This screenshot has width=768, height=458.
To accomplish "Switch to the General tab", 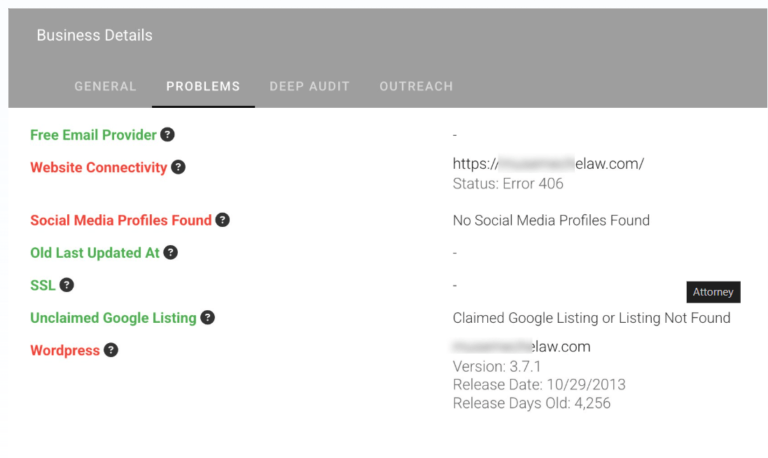I will [105, 87].
